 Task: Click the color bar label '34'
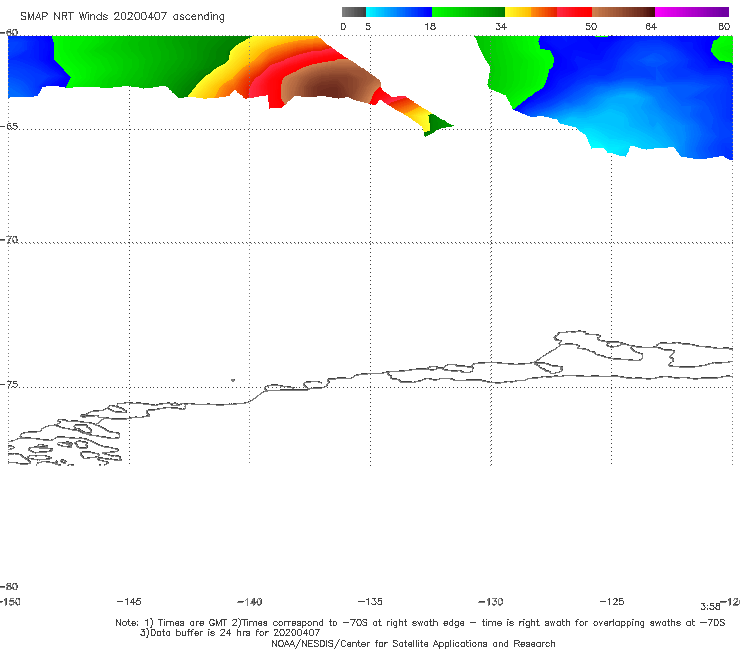point(501,26)
